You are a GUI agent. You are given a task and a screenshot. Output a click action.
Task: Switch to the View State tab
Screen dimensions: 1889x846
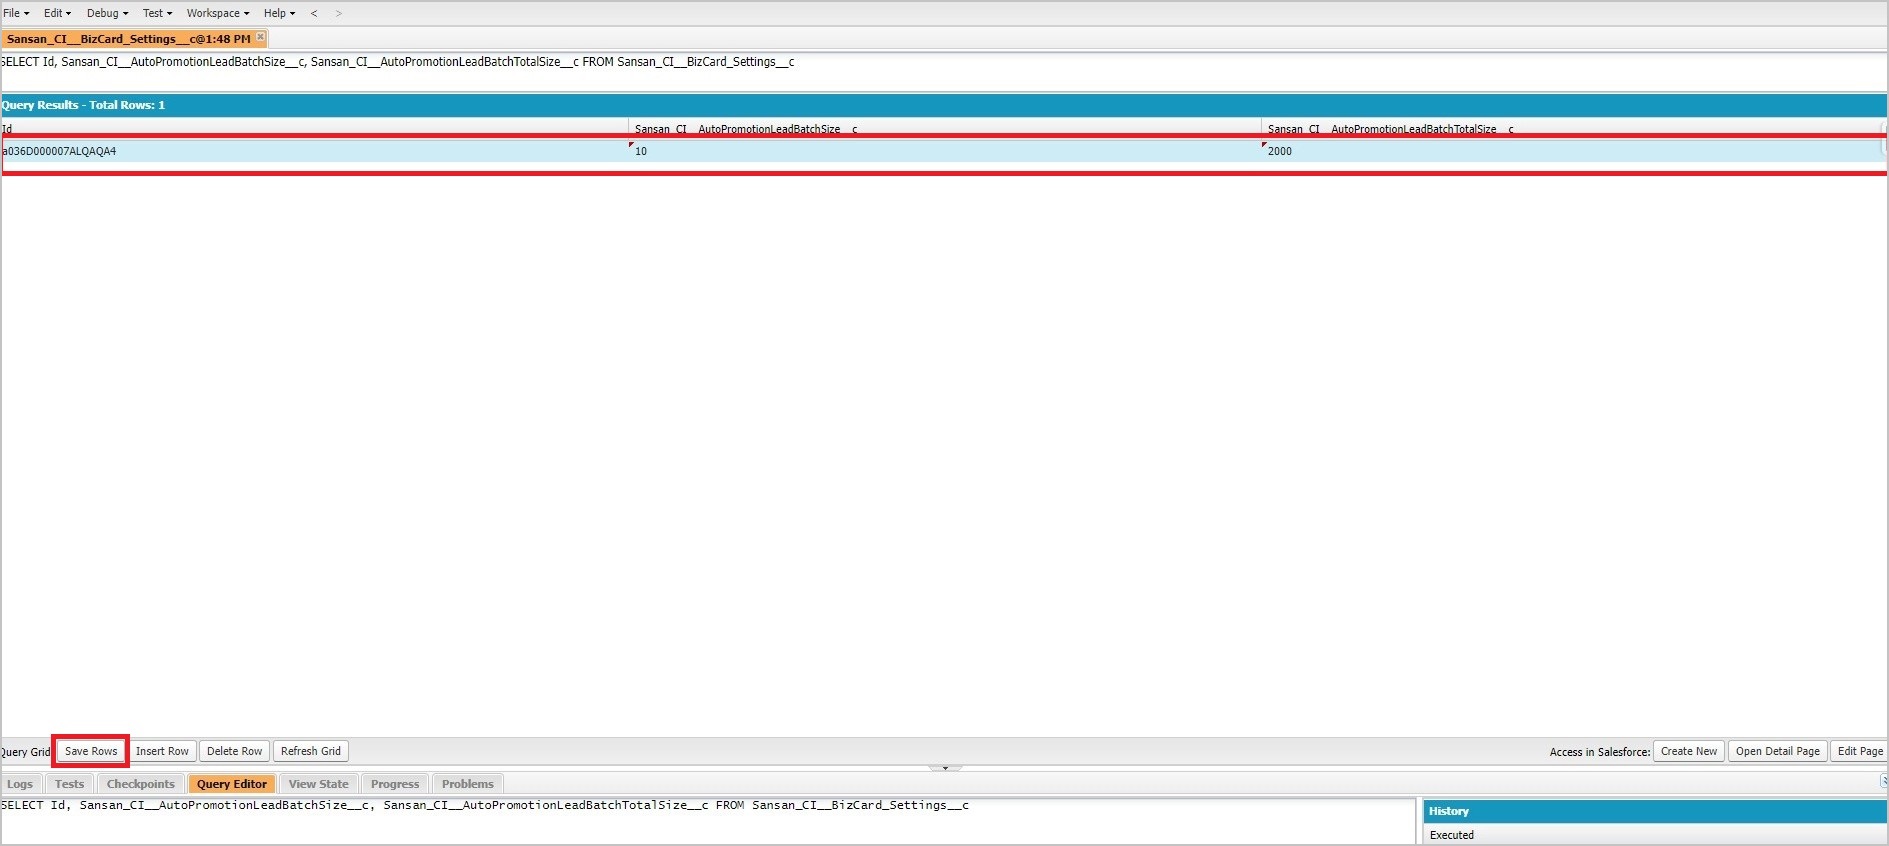(319, 784)
